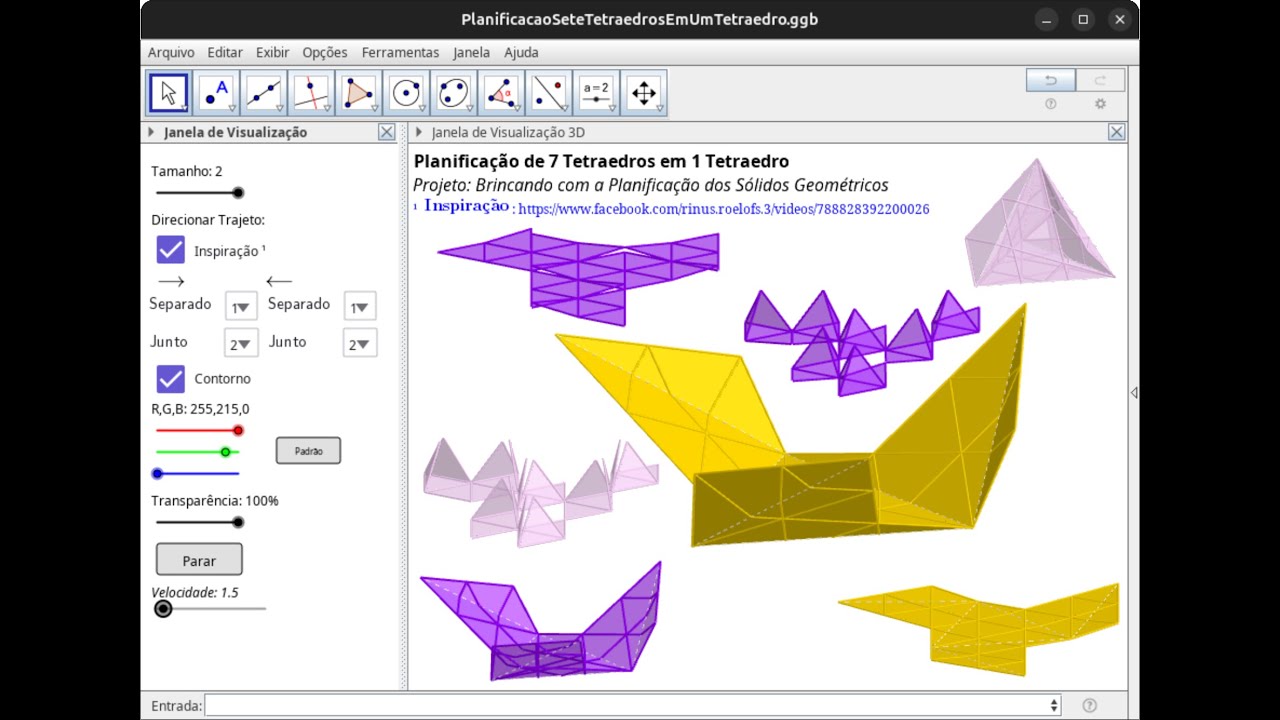Open the left-arrow Junto dropdown

359,344
